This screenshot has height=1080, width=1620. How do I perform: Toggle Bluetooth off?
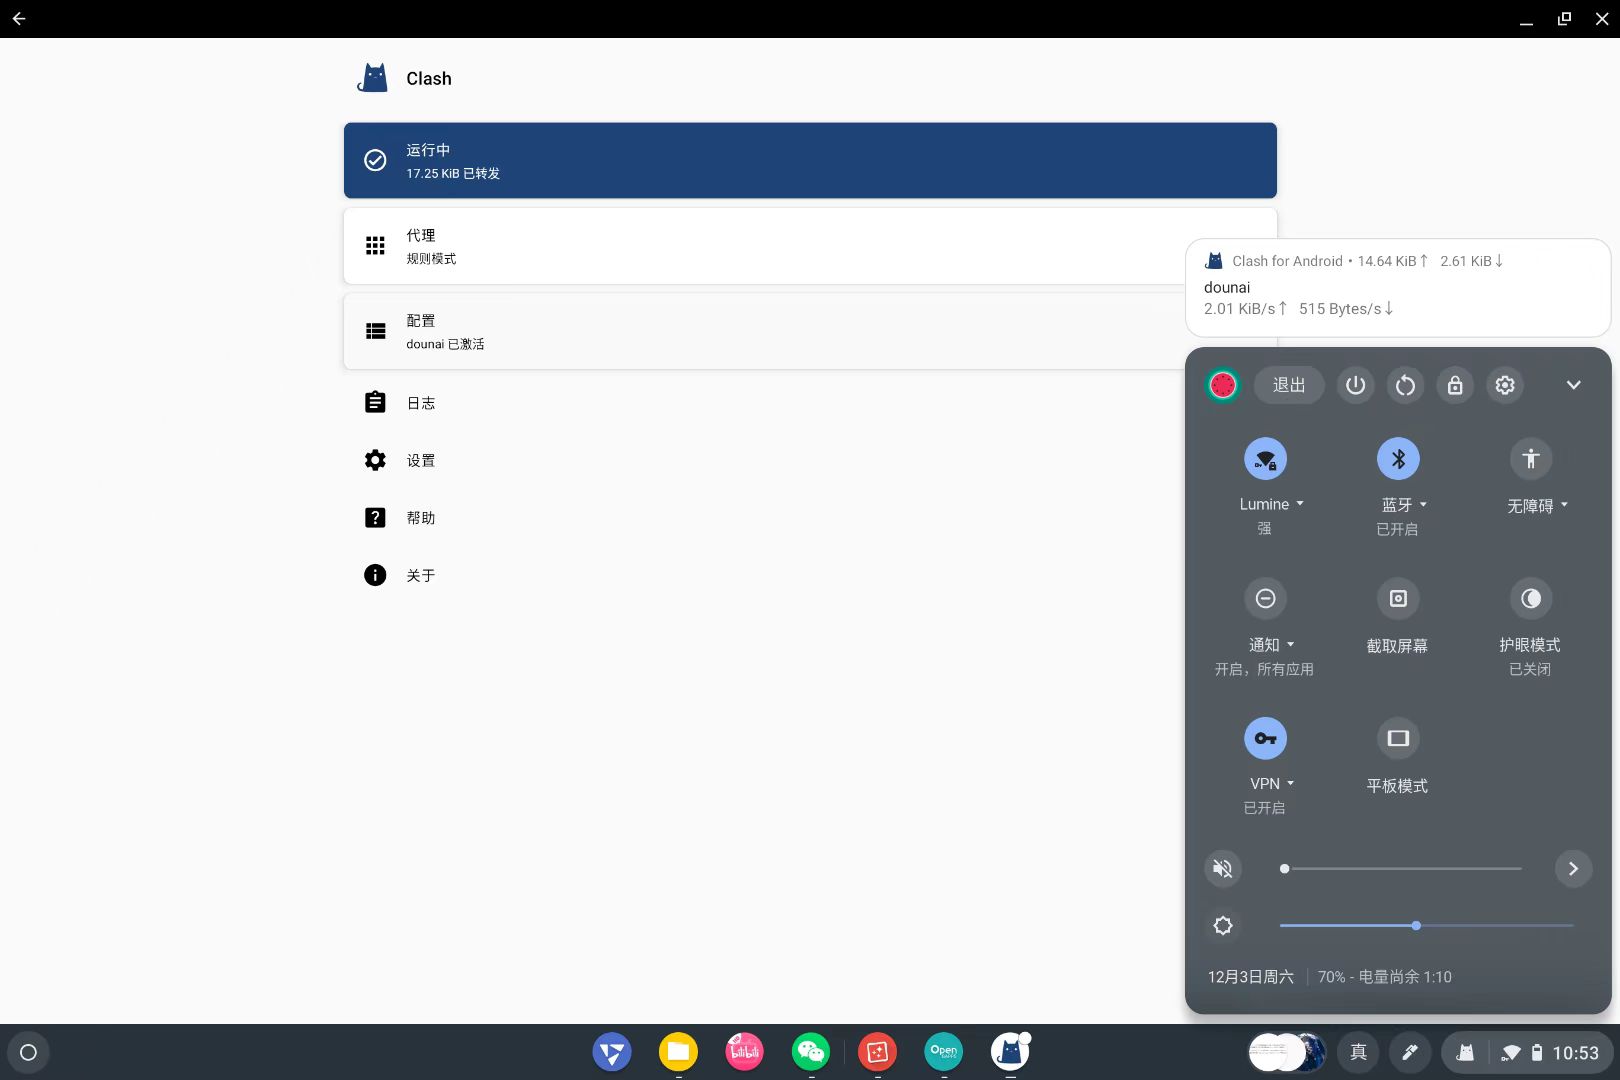1398,459
